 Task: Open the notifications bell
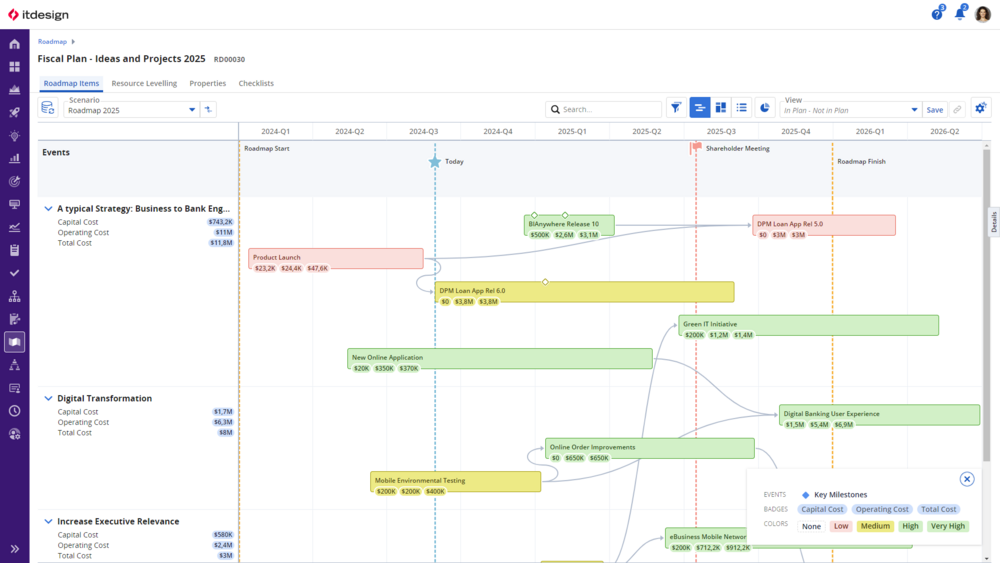(x=960, y=14)
